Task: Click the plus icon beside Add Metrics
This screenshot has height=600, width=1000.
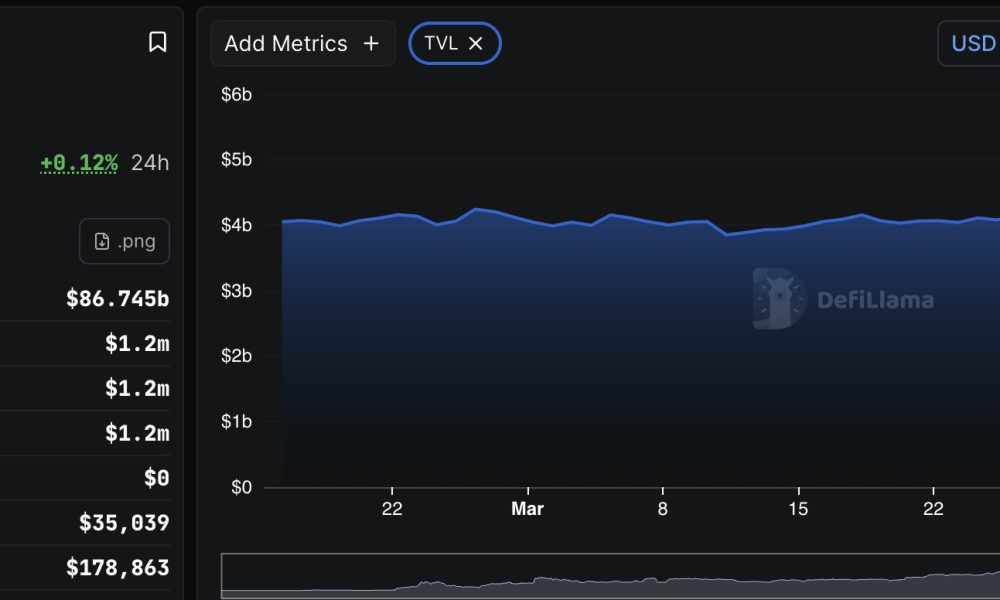Action: click(371, 43)
